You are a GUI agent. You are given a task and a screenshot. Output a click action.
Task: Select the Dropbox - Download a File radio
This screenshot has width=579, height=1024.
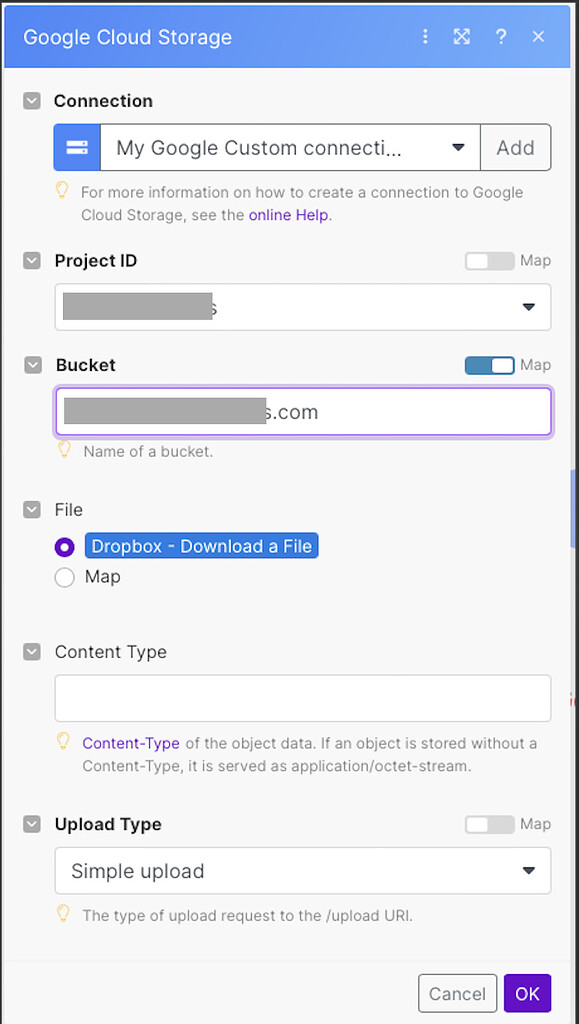tap(65, 547)
